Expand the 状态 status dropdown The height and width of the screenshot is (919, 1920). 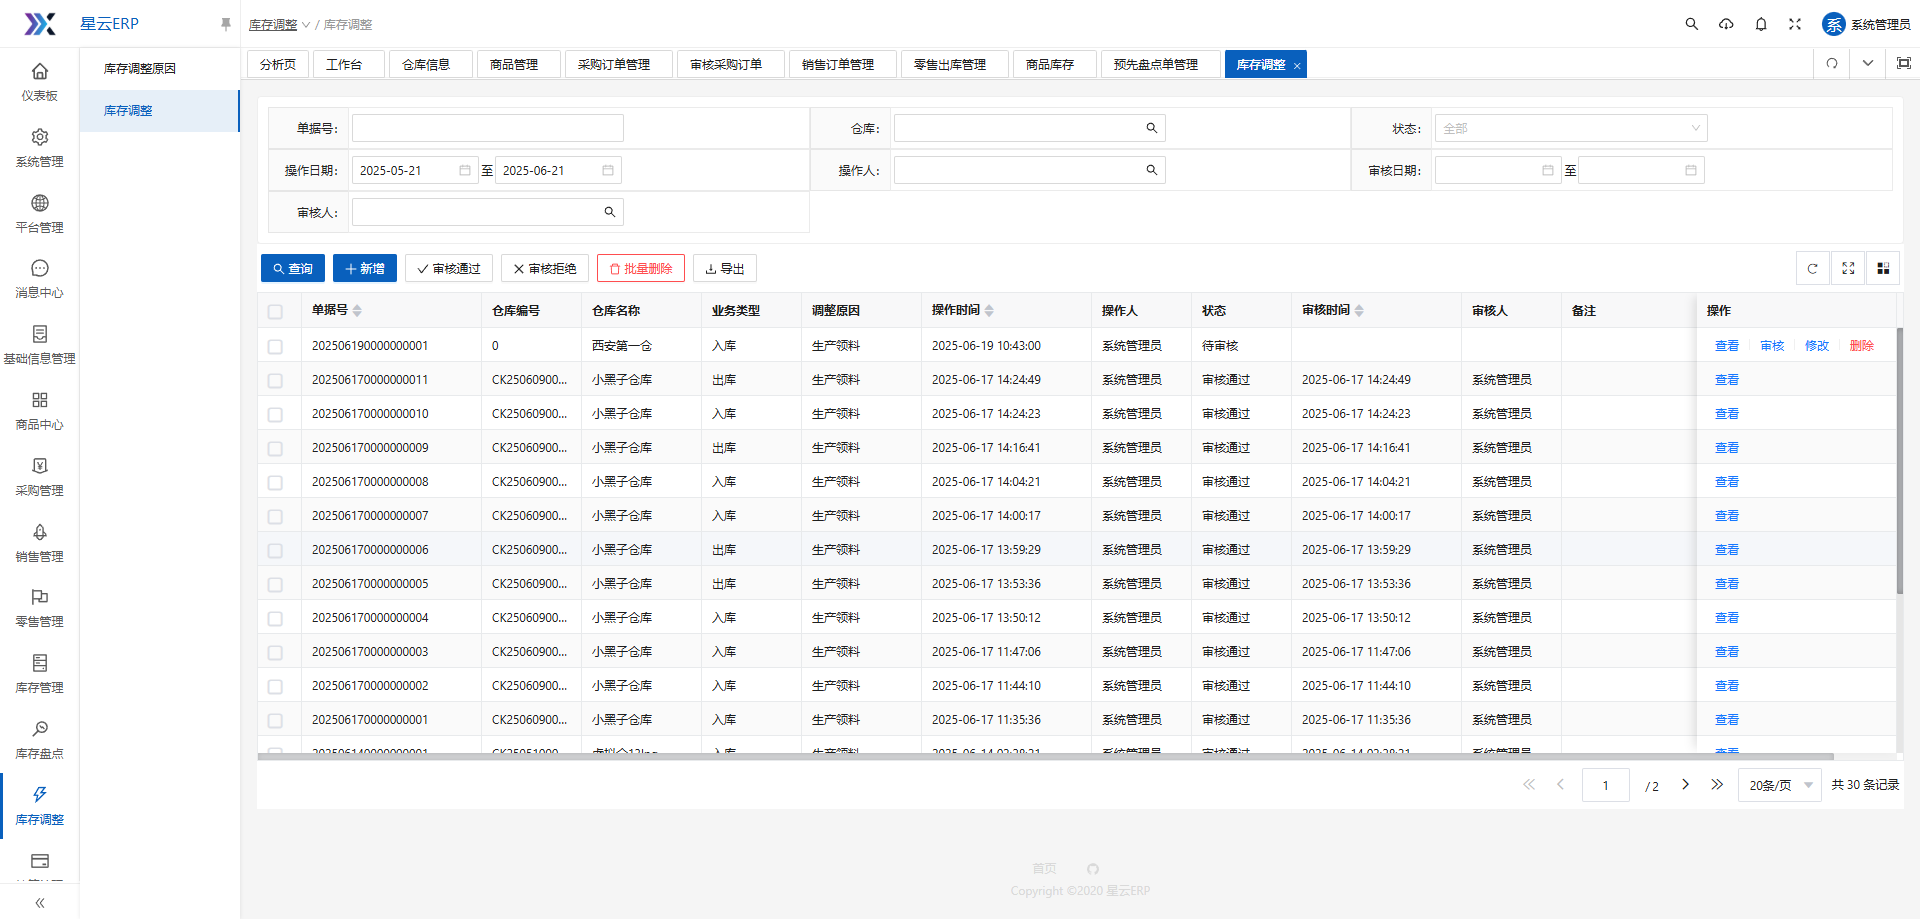click(x=1570, y=128)
